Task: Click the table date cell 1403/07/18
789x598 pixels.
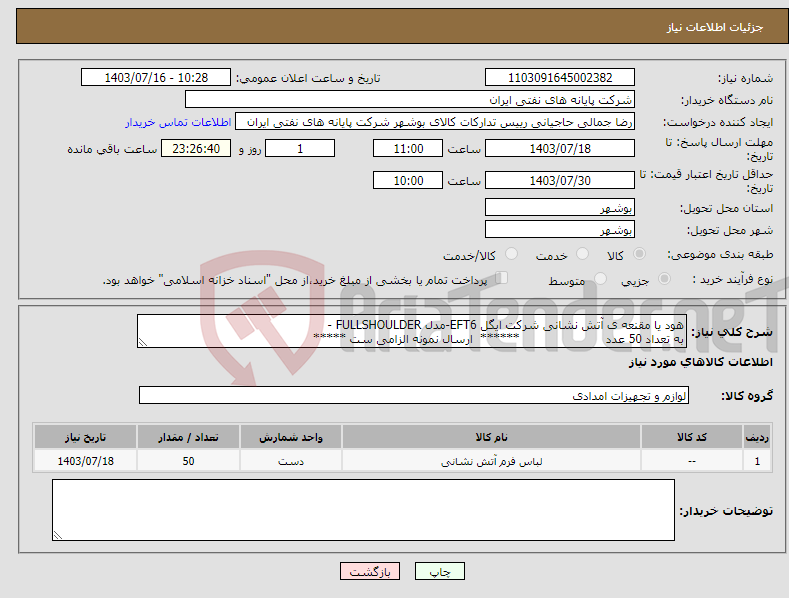Action: tap(86, 461)
